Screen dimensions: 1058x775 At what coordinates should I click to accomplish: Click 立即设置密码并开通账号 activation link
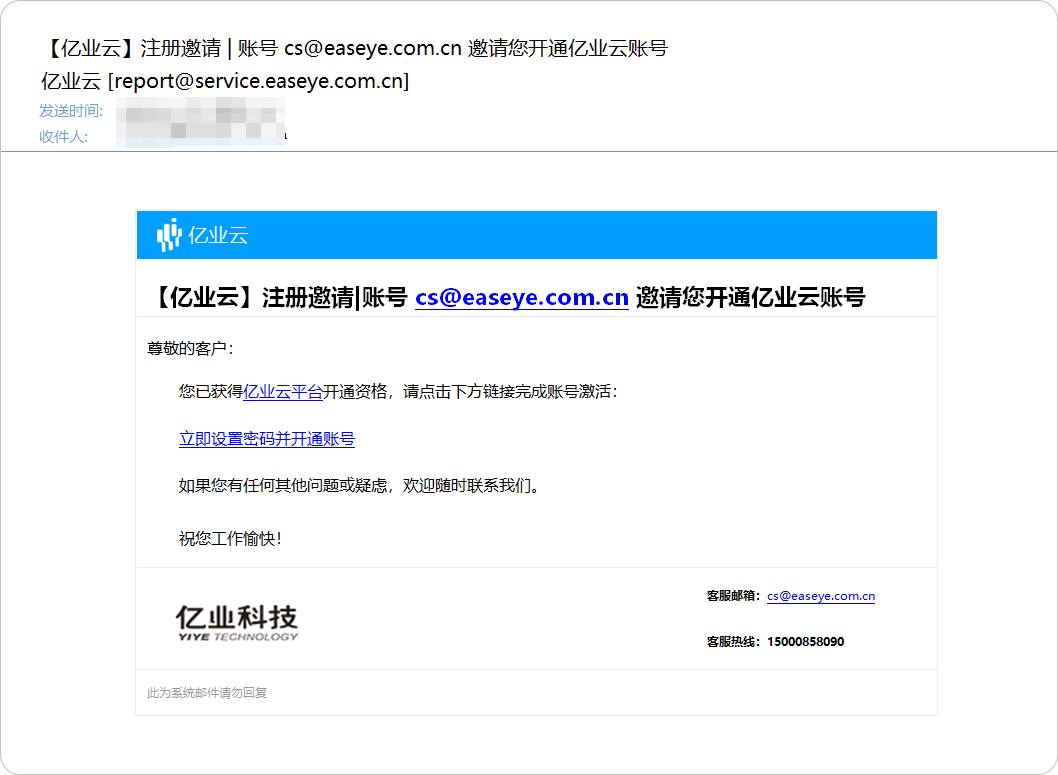tap(267, 439)
